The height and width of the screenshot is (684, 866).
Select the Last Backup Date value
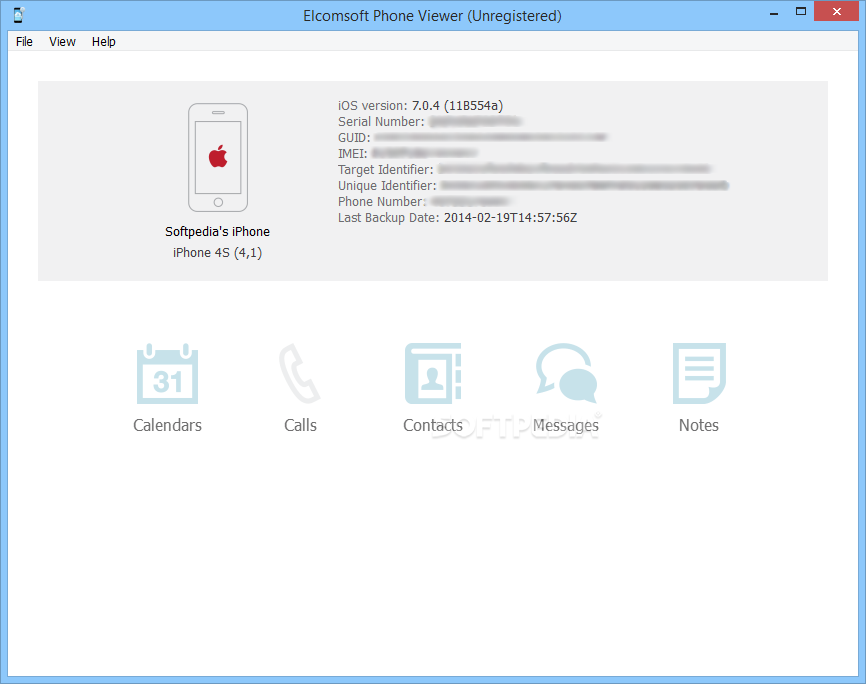[510, 218]
